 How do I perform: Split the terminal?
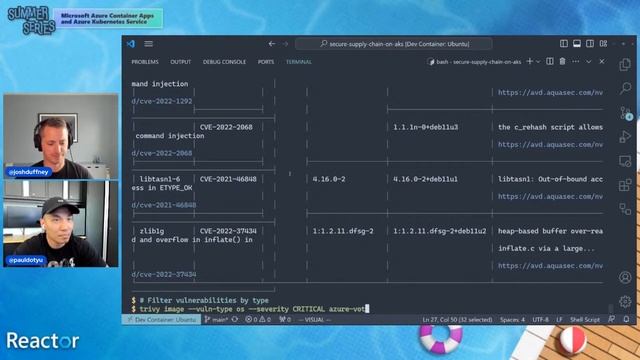click(550, 62)
